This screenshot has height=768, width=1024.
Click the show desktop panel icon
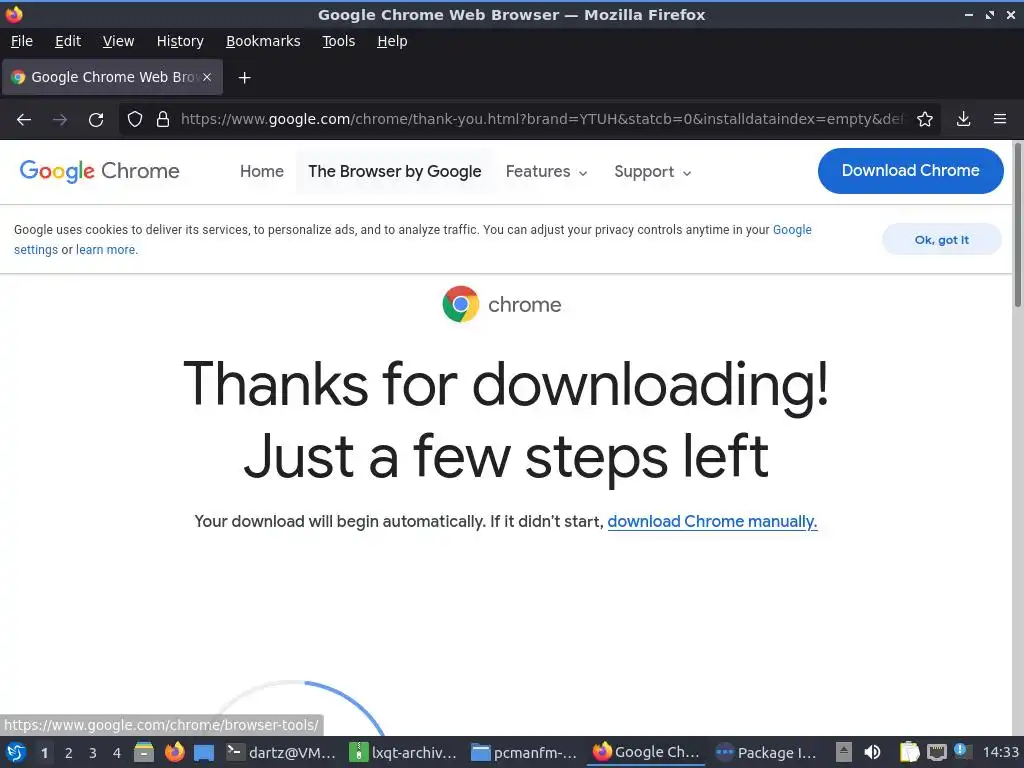tap(204, 752)
